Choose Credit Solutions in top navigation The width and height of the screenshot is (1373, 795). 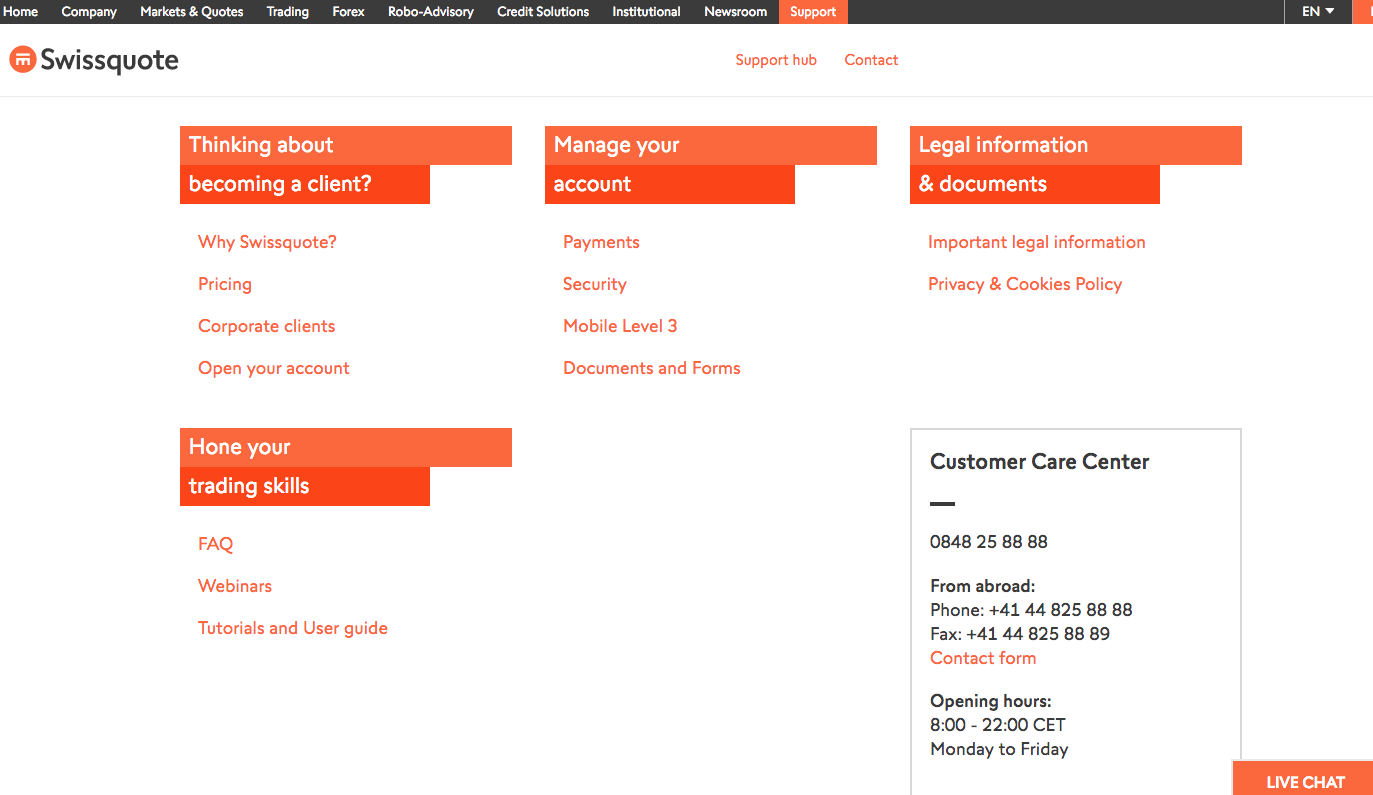click(x=543, y=12)
